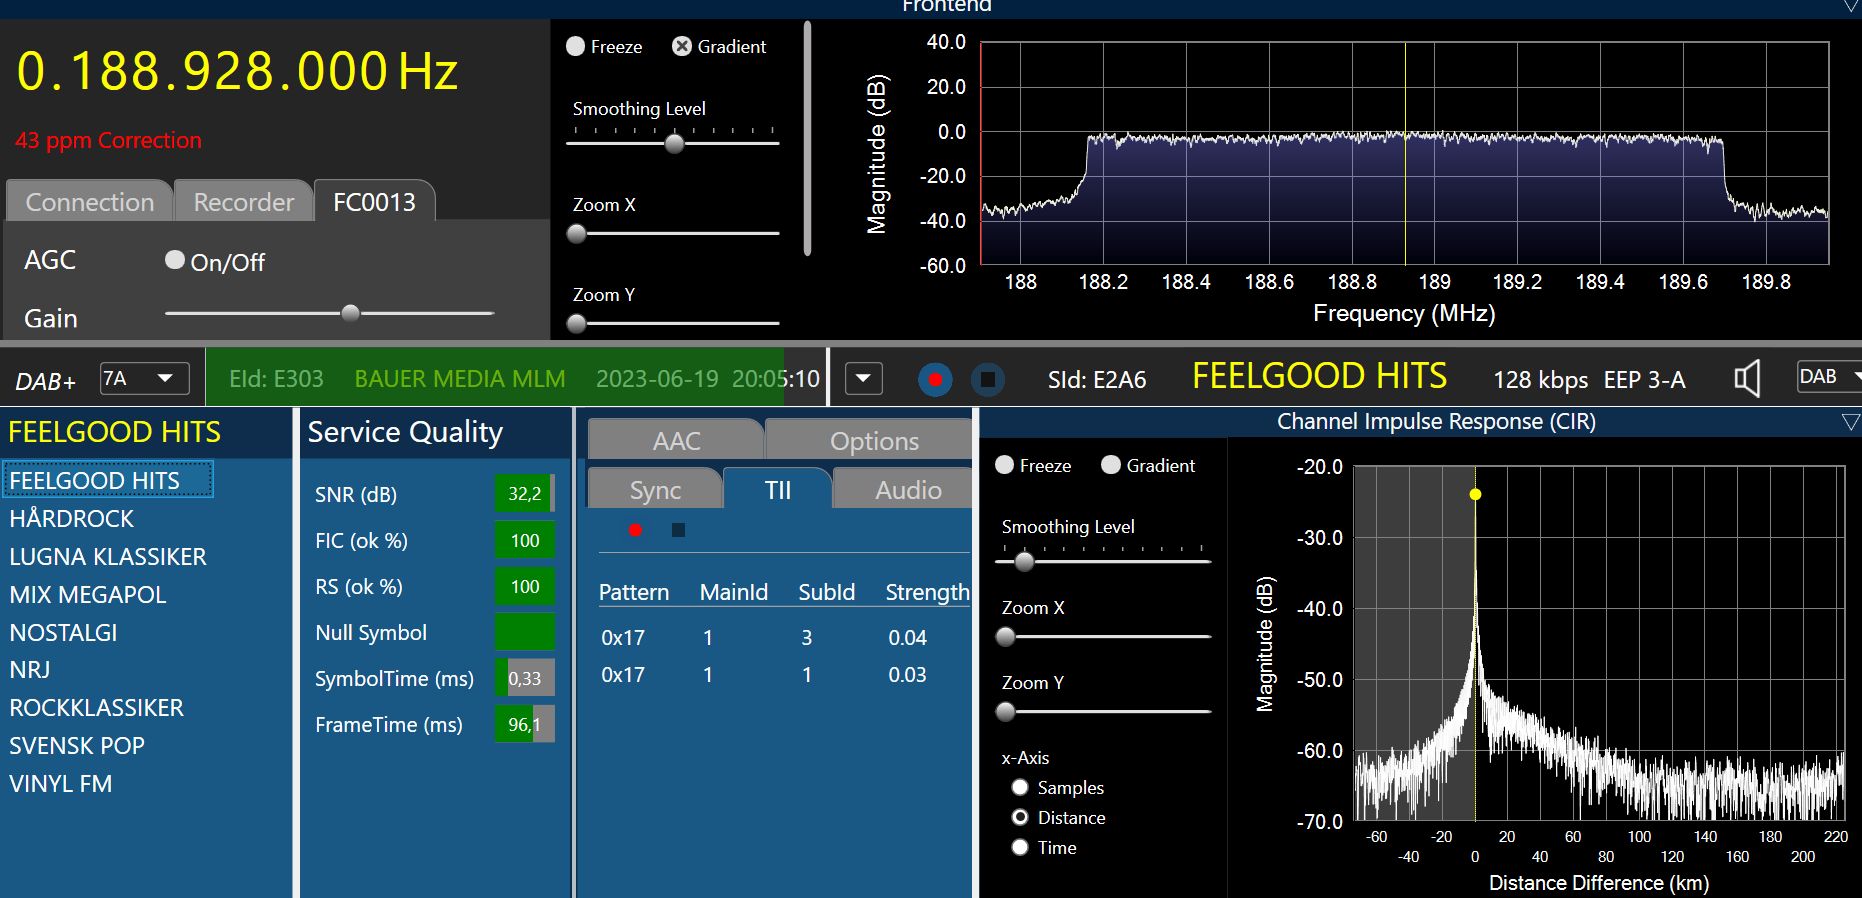The width and height of the screenshot is (1862, 898).
Task: Switch to the Recorder tab
Action: coord(243,202)
